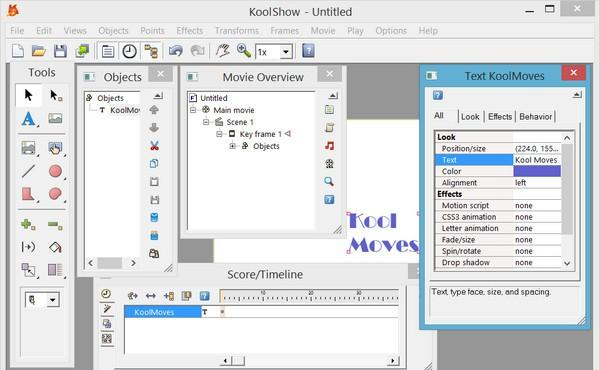600x370 pixels.
Task: Collapse the Scene 1 tree node
Action: pos(206,122)
